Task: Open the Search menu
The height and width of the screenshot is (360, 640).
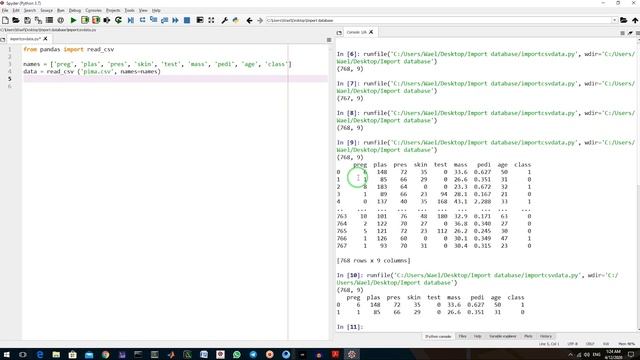Action: (x=30, y=10)
